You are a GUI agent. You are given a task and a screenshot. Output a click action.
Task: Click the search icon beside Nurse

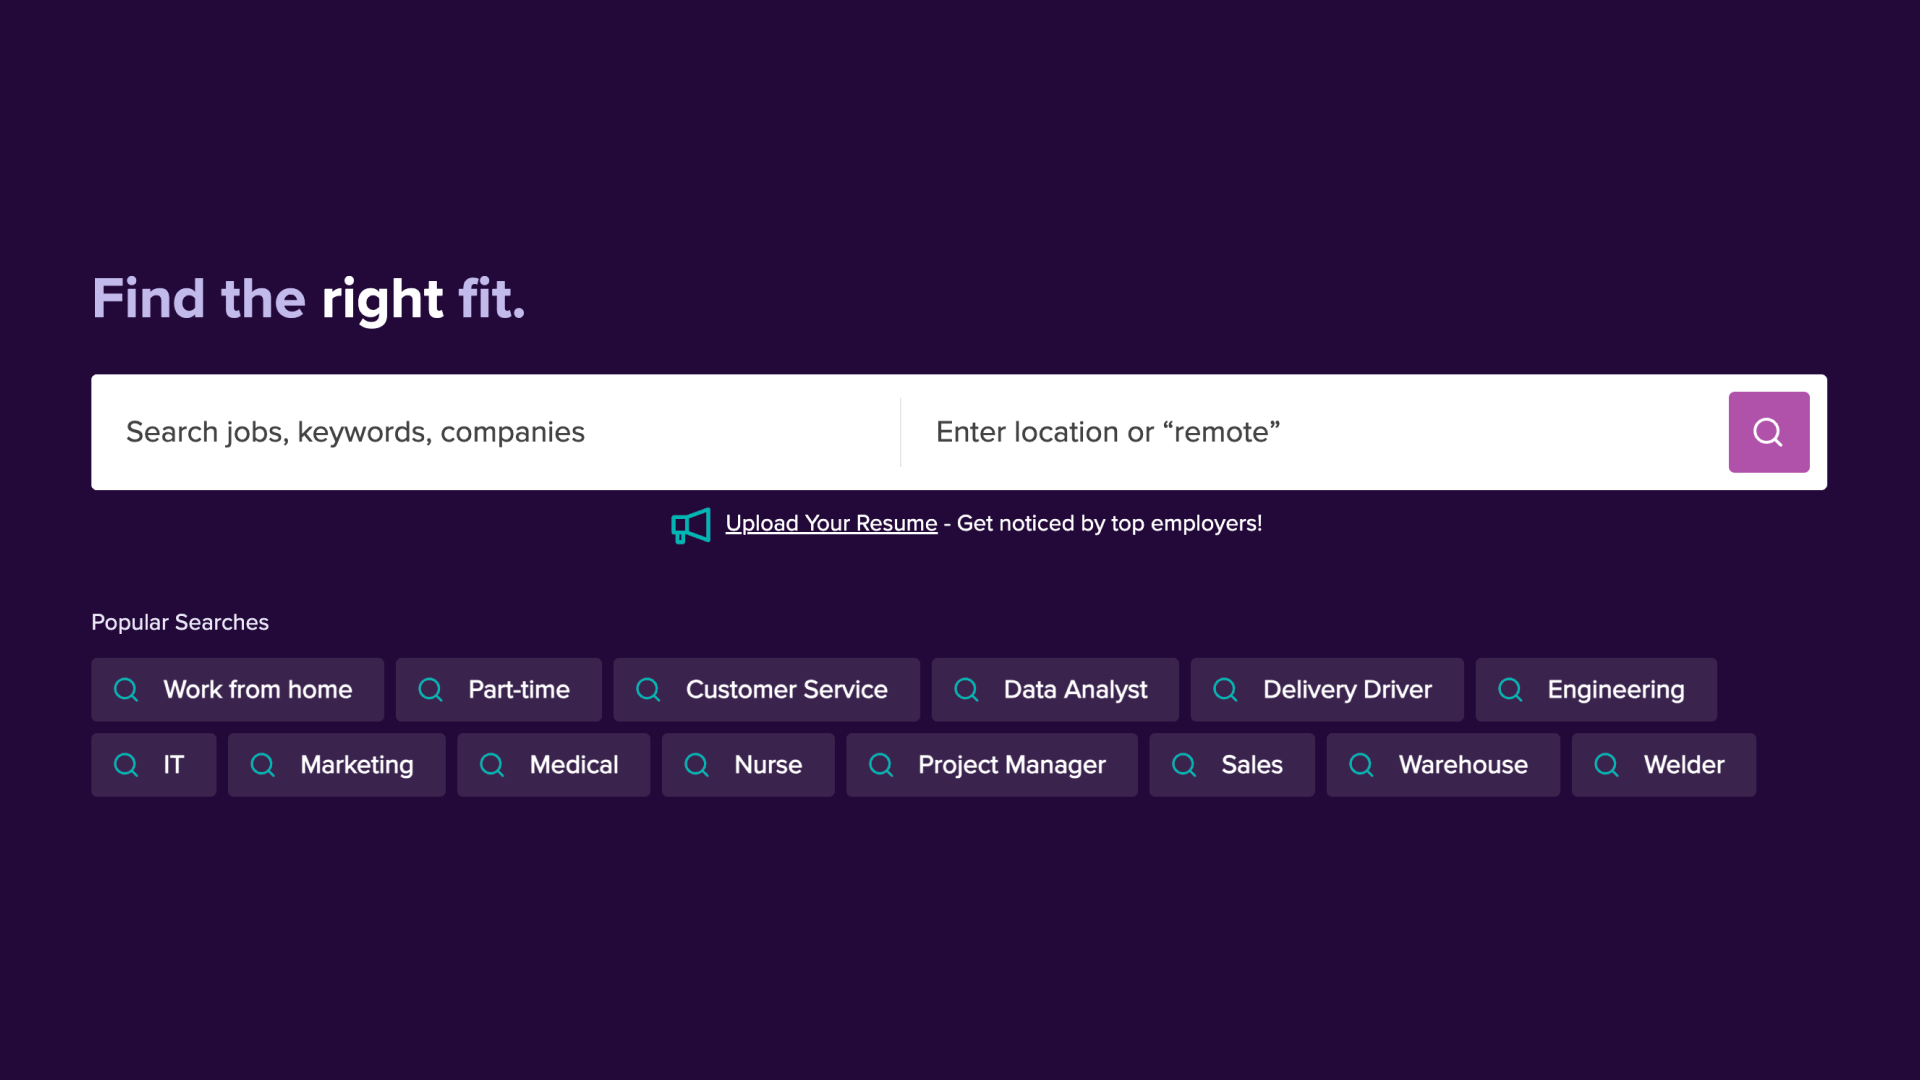697,765
